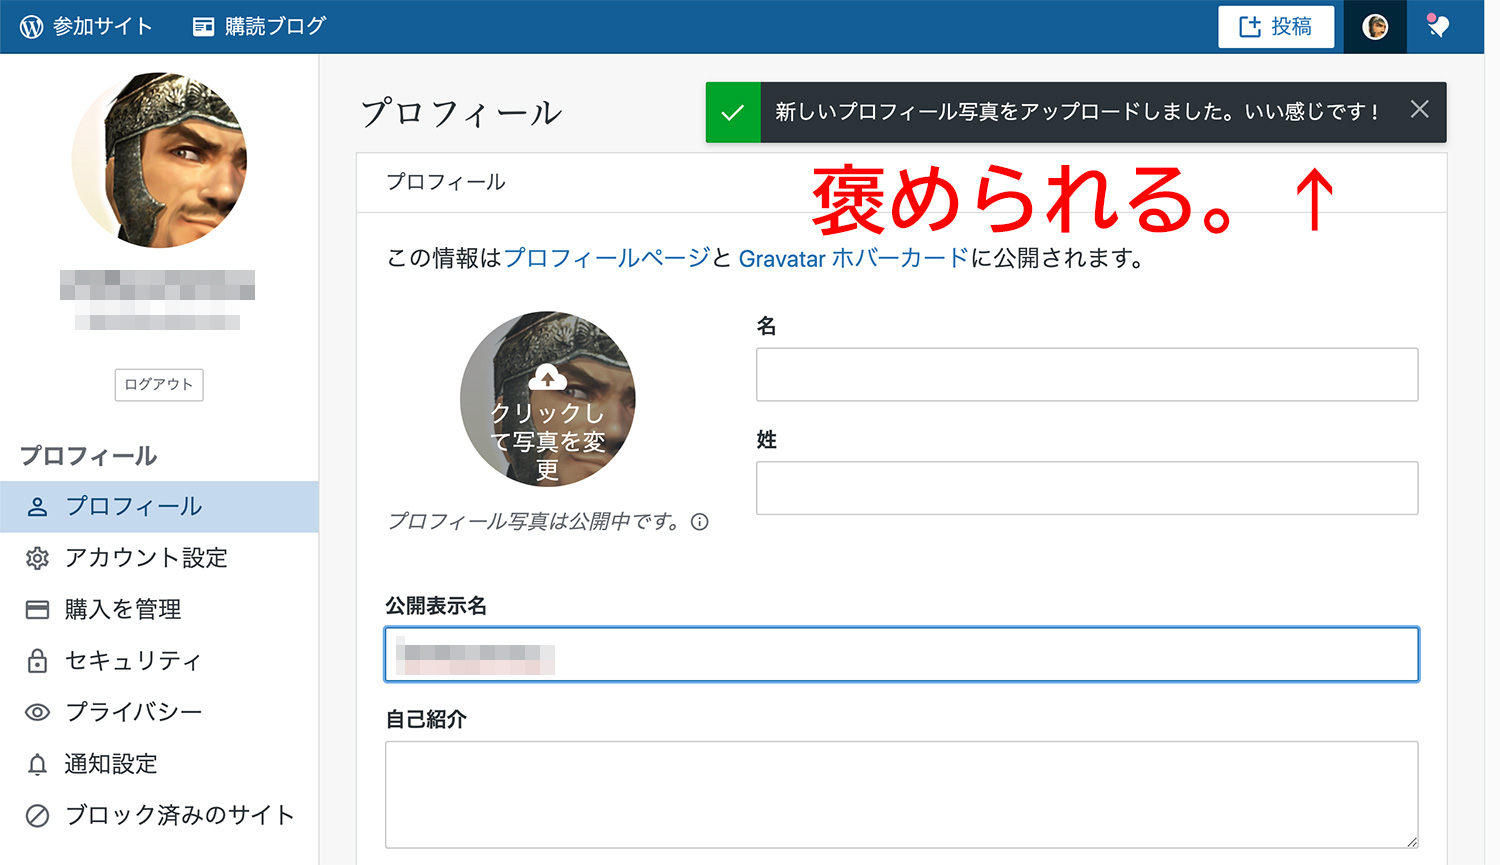Open セキュリティ lock item
This screenshot has height=865, width=1500.
tap(133, 661)
